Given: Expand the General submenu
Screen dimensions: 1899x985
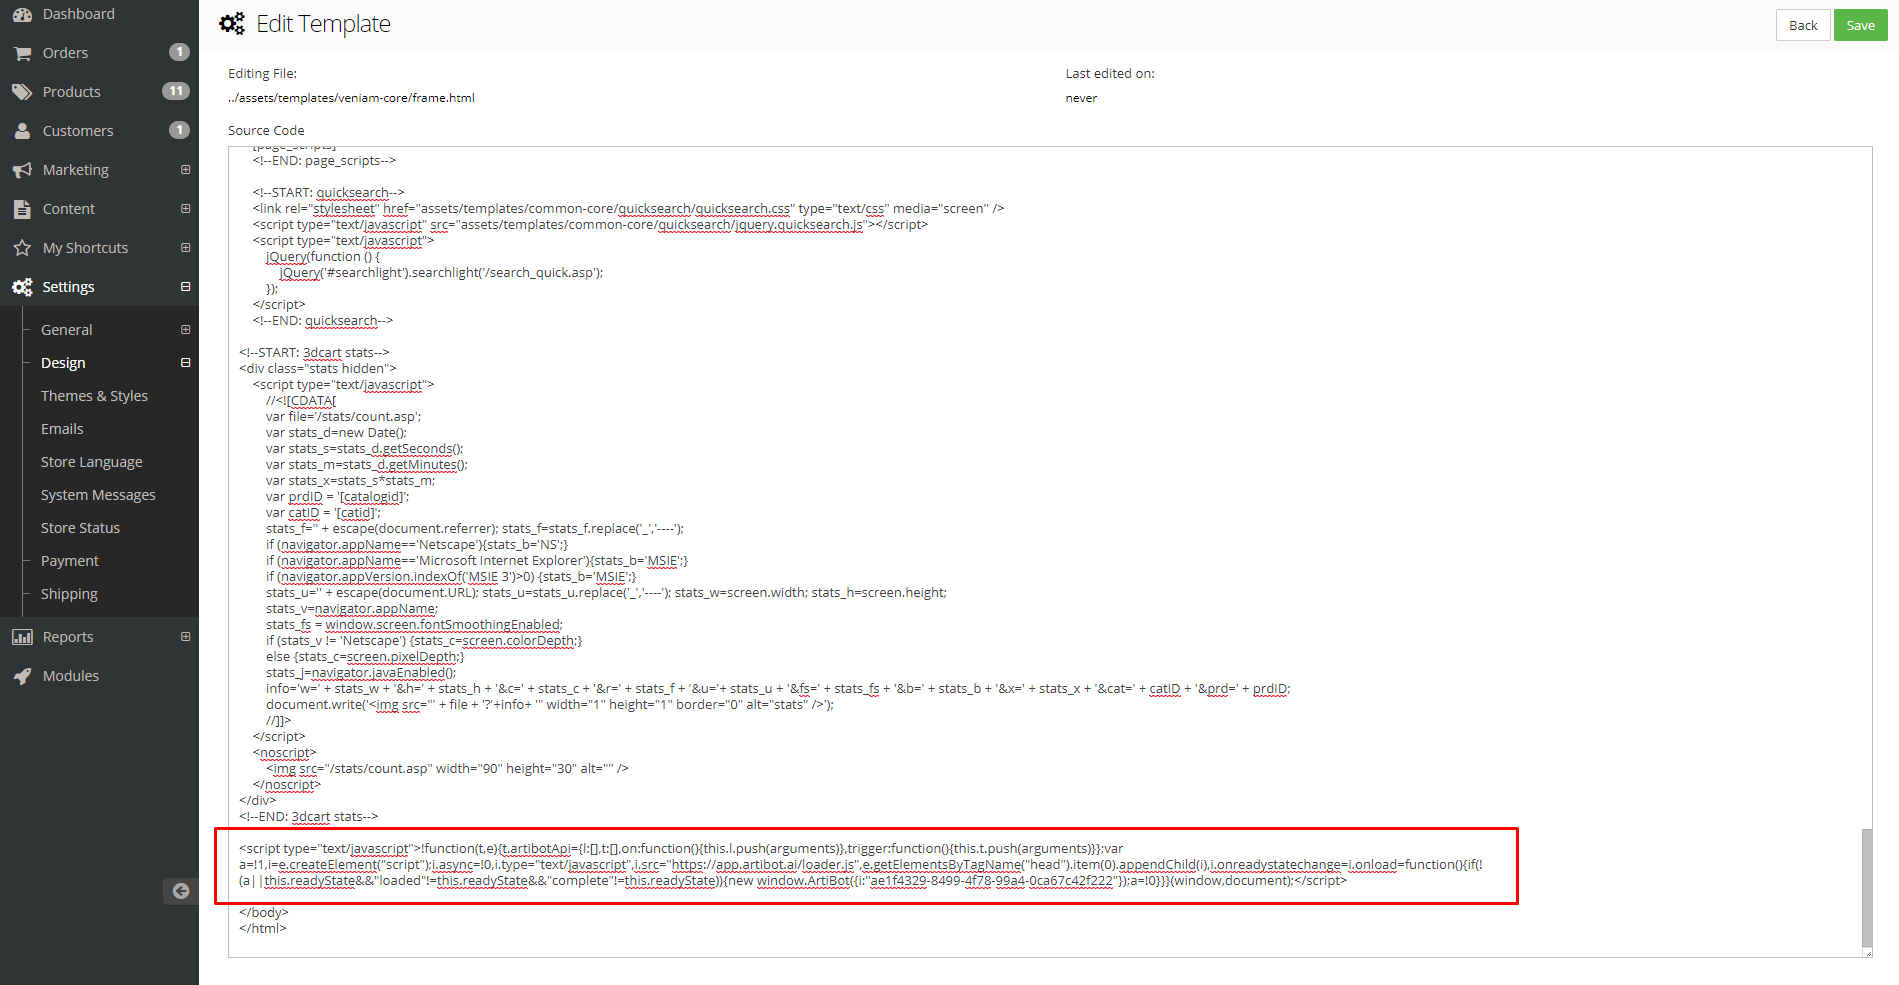Looking at the screenshot, I should (185, 330).
